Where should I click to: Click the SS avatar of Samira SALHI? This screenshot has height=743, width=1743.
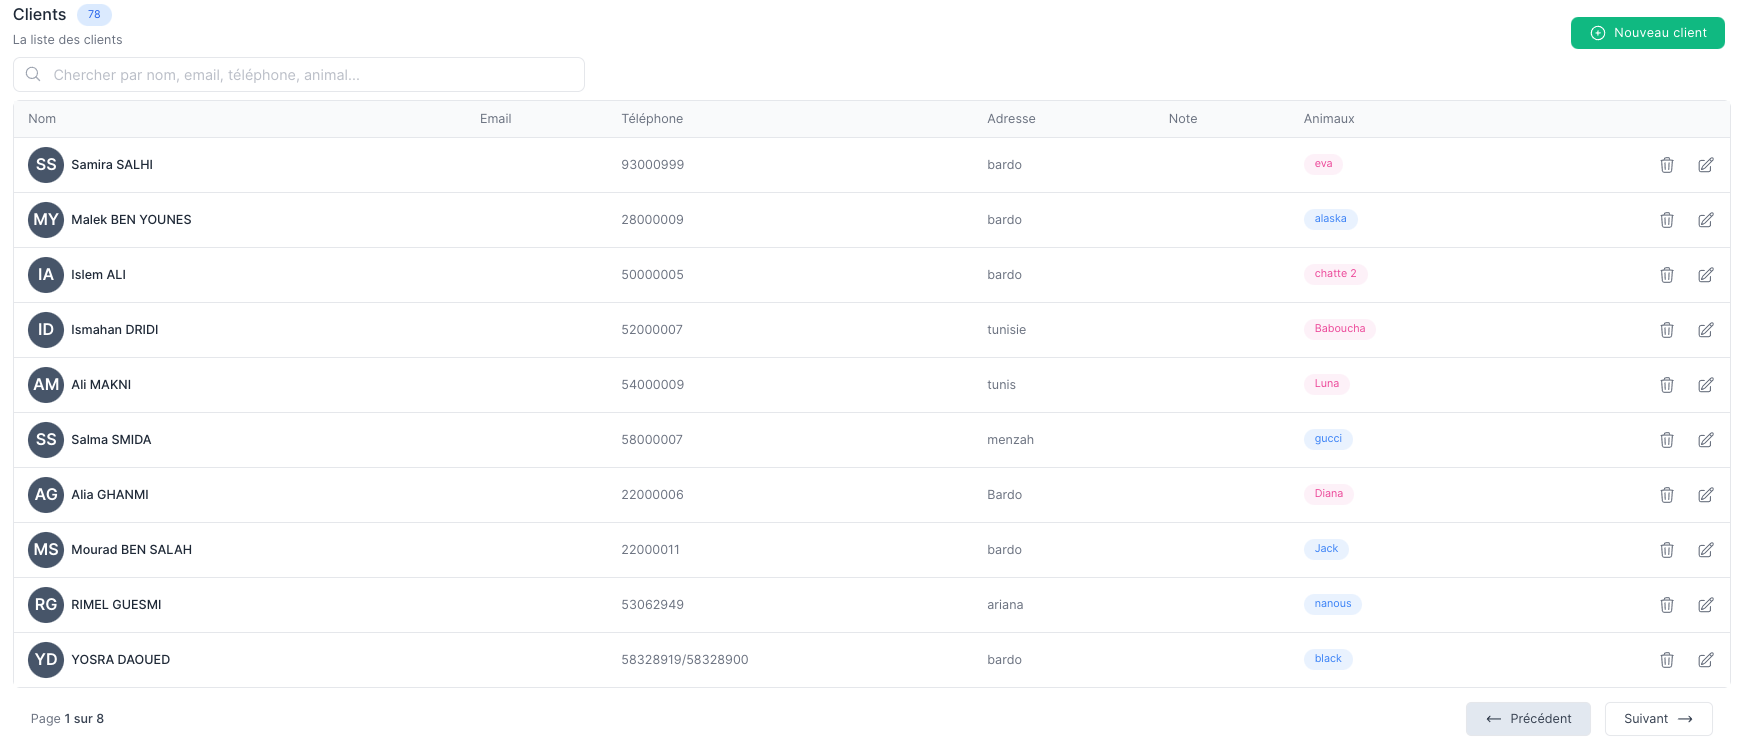[46, 165]
